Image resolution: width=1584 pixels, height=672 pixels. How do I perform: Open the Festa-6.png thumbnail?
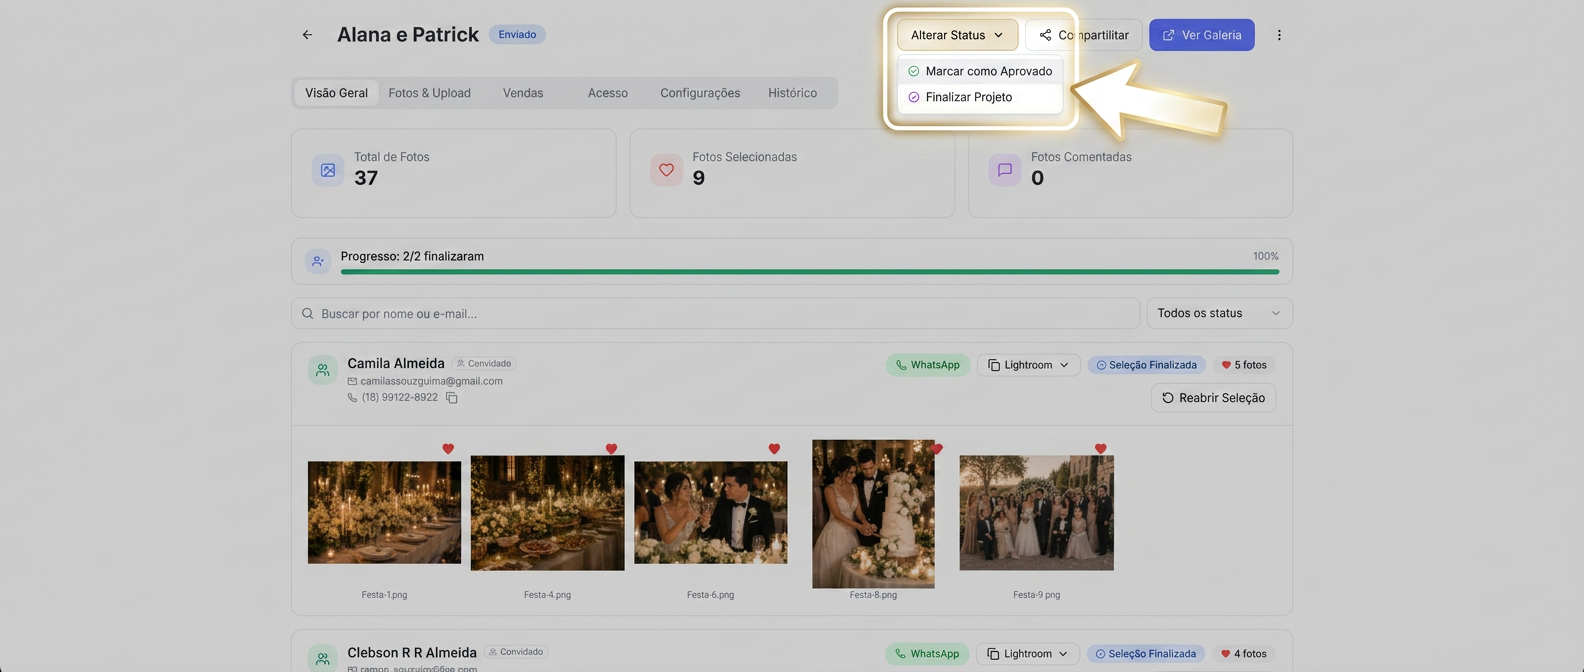711,512
